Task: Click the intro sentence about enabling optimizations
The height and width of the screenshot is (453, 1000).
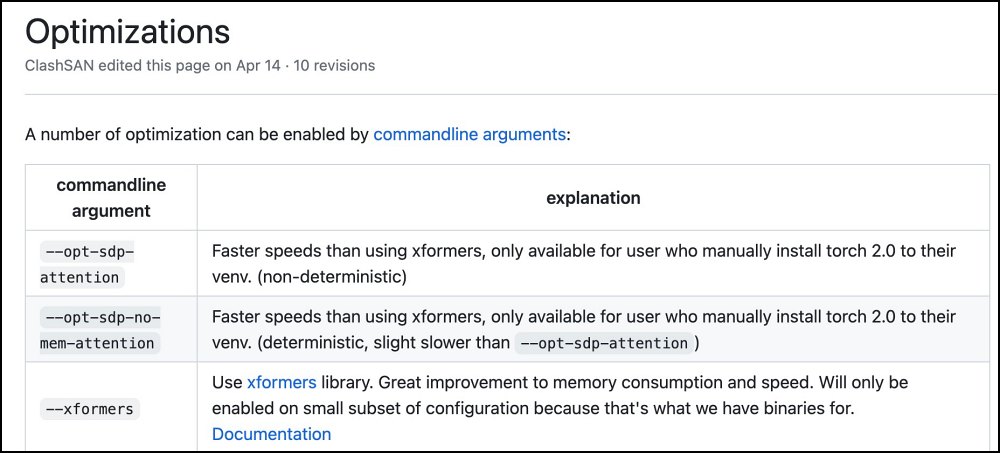Action: [197, 134]
